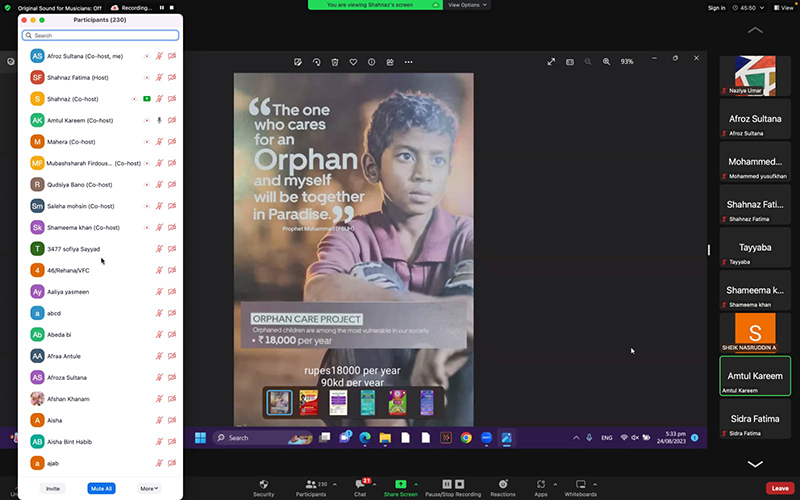
Task: Open the More dropdown in Participants panel
Action: [x=149, y=488]
